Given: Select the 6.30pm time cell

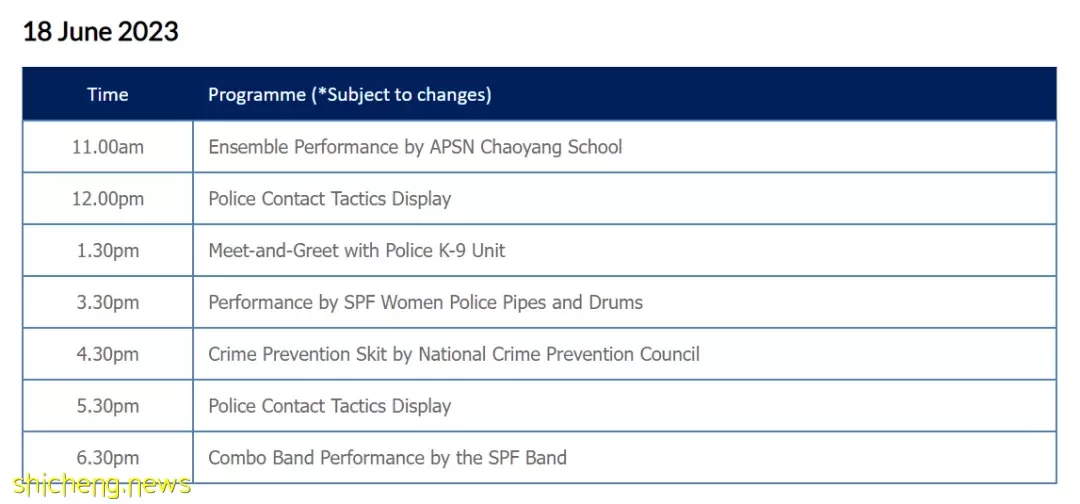Looking at the screenshot, I should (107, 458).
